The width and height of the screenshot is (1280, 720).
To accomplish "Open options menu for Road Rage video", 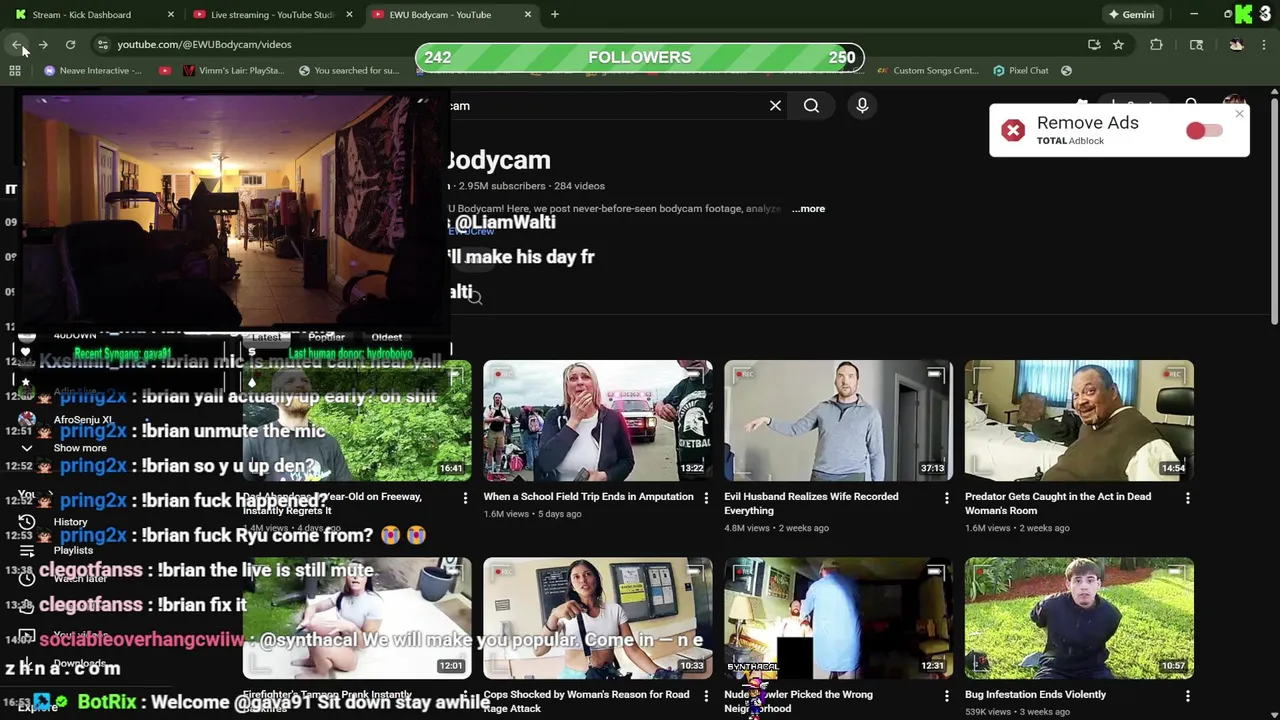I will (706, 695).
